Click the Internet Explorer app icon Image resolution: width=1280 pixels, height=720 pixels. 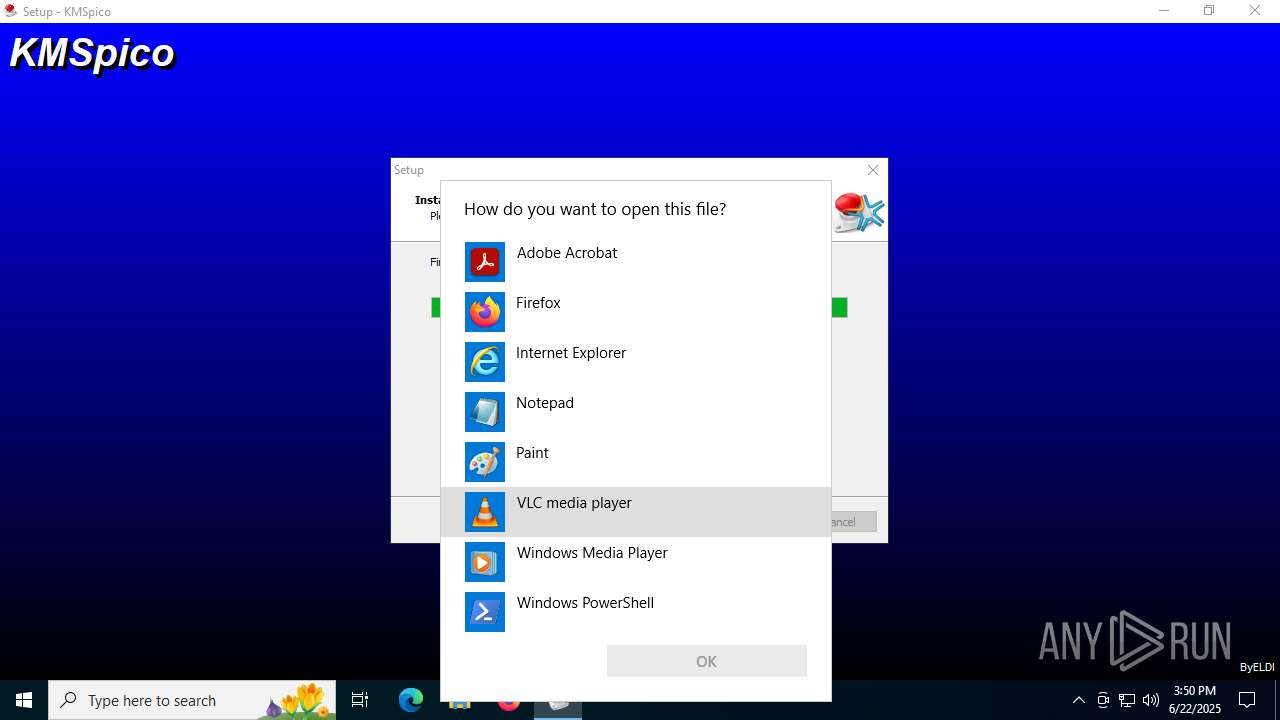tap(485, 362)
